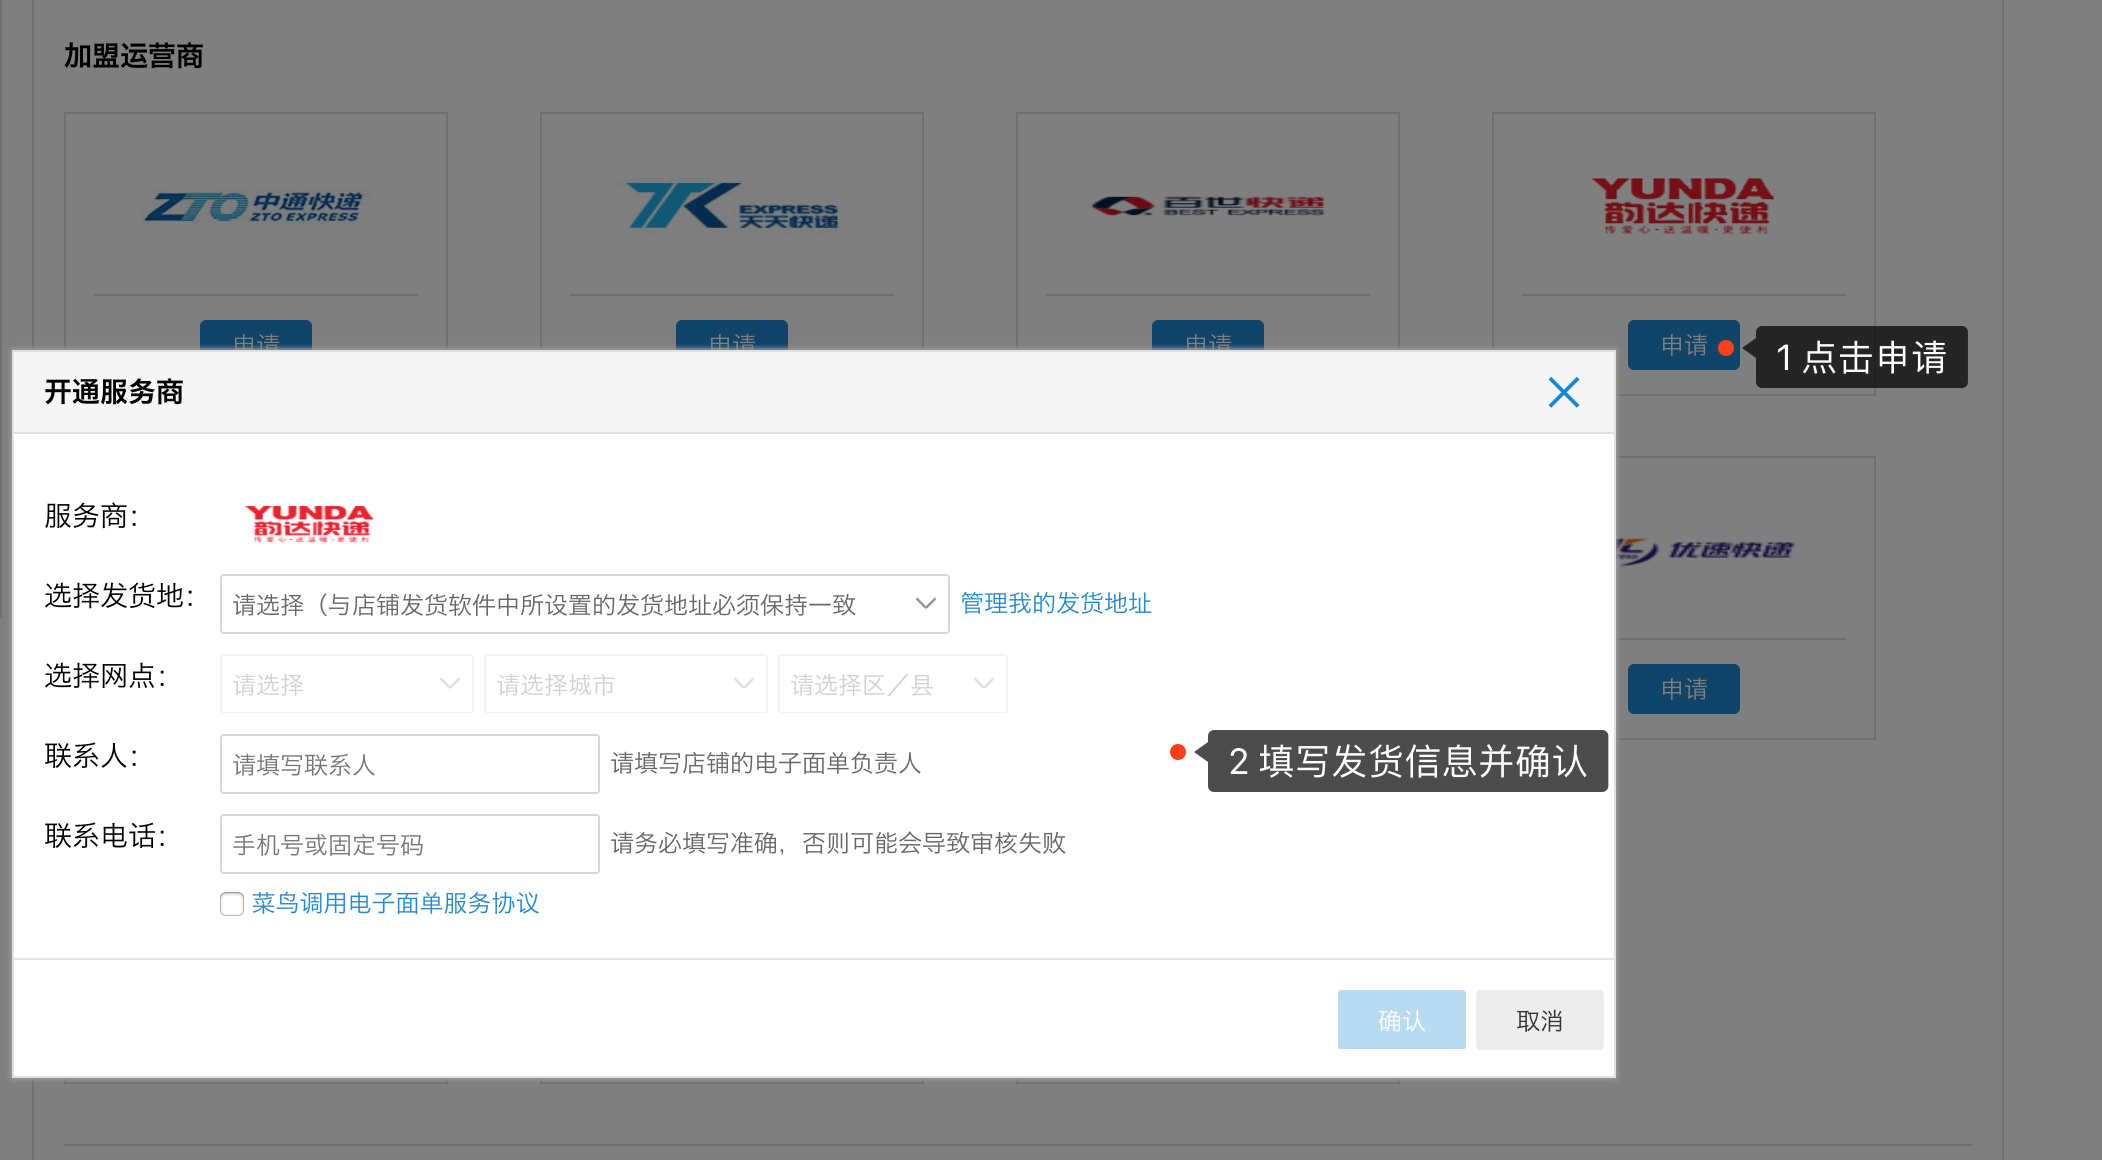The height and width of the screenshot is (1160, 2102).
Task: Click 申请 under the 百世快递 card
Action: [1208, 336]
